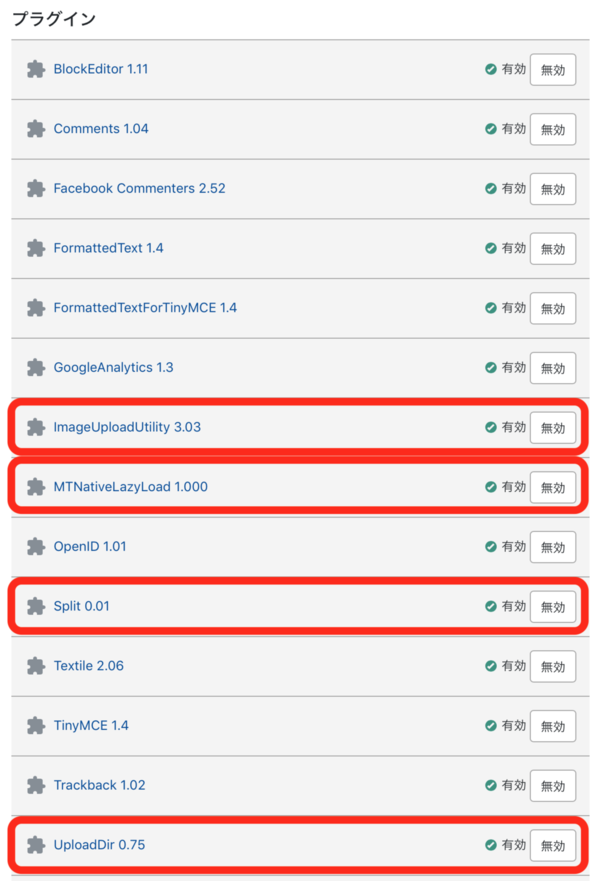The height and width of the screenshot is (881, 600).
Task: Disable UploadDir plugin with 無効 button
Action: (x=553, y=845)
